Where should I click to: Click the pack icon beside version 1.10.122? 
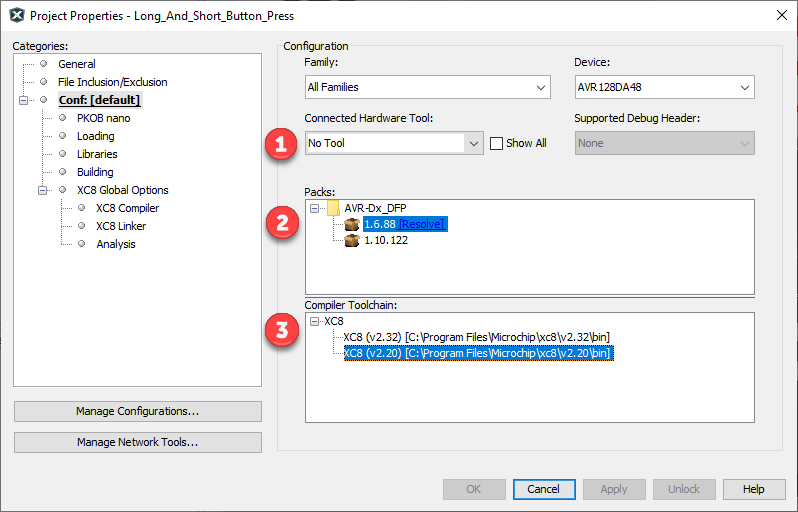tap(351, 241)
